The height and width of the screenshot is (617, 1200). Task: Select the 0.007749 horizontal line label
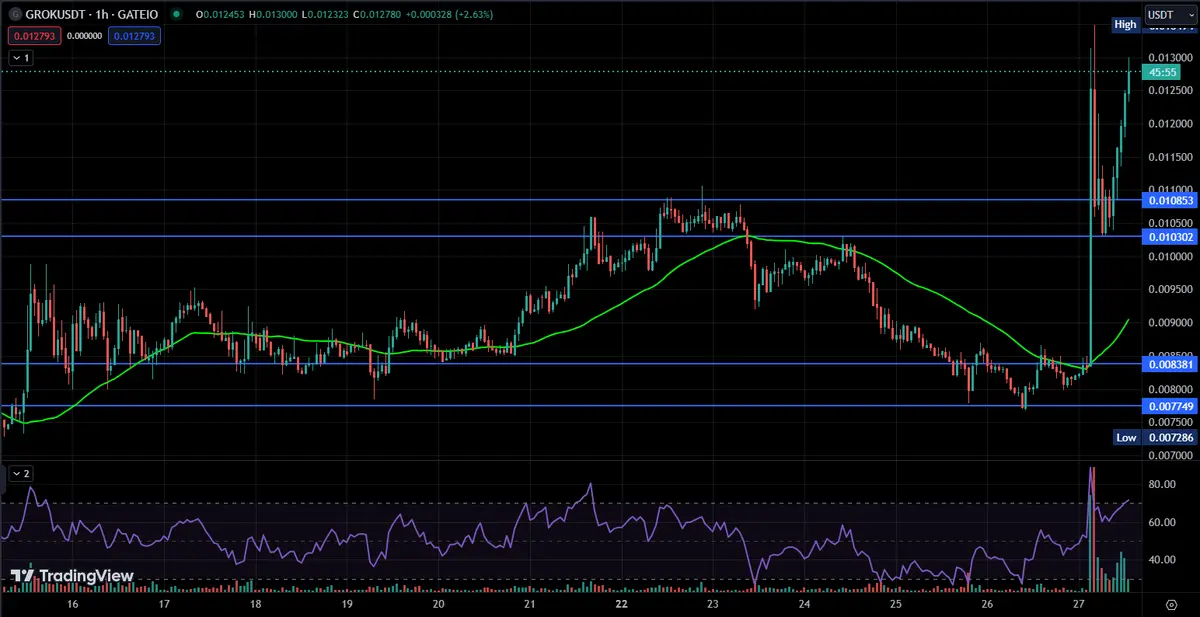(1171, 406)
